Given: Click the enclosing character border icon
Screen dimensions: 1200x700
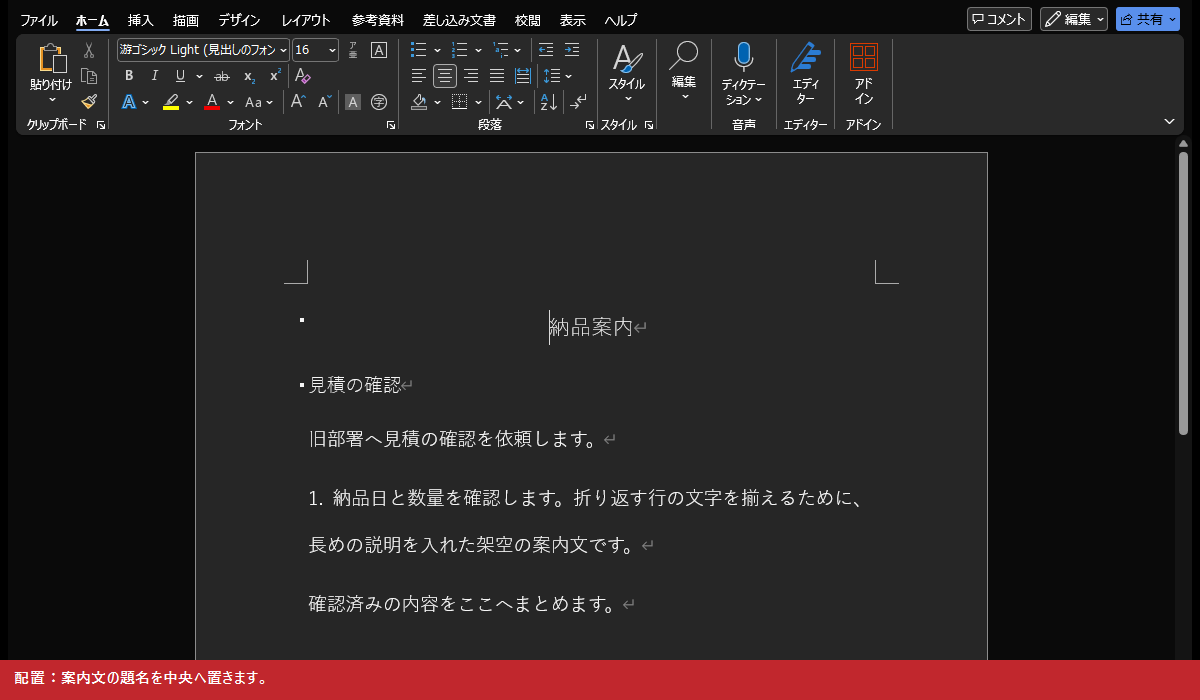Looking at the screenshot, I should pos(379,50).
